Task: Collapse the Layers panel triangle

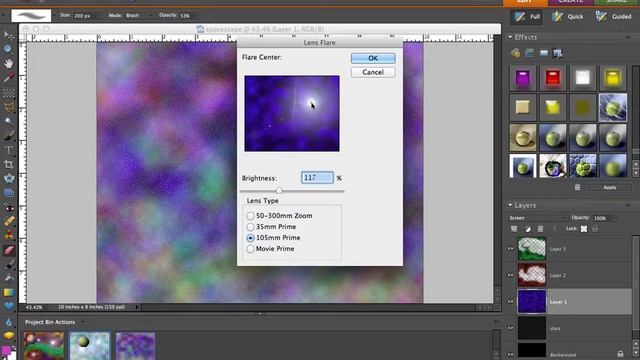Action: [x=510, y=205]
